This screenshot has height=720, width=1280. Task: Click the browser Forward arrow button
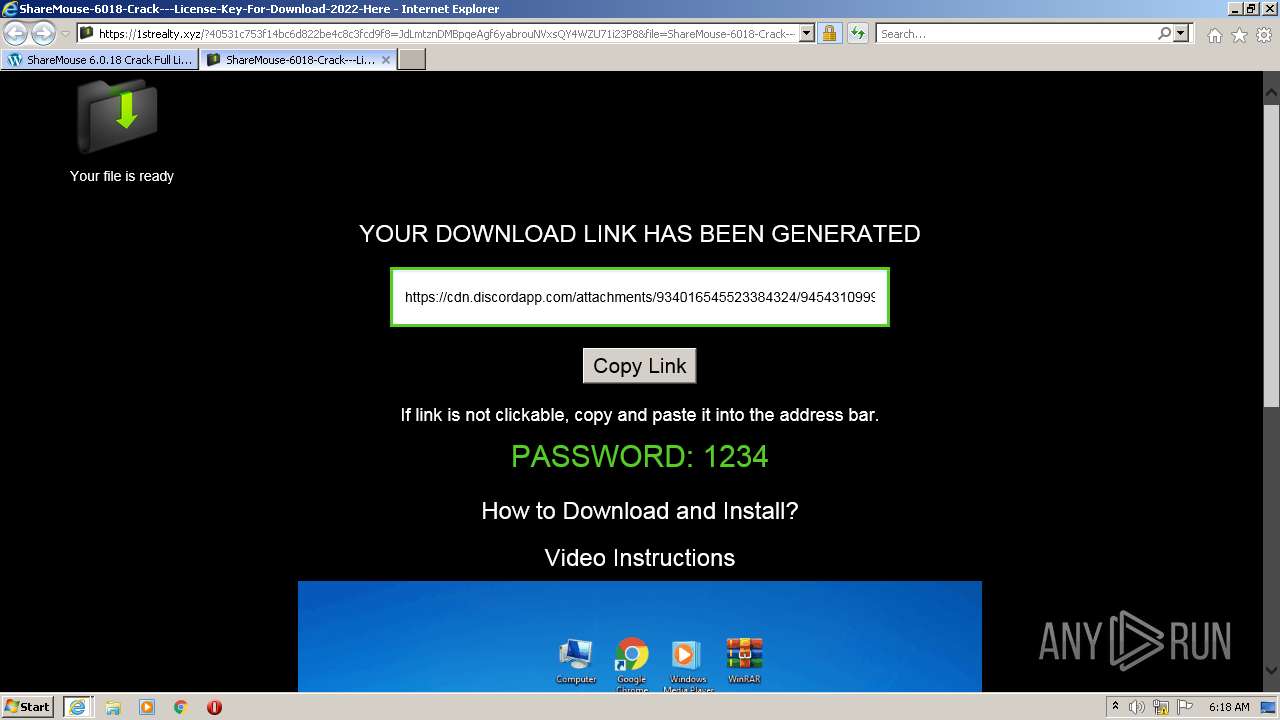(x=43, y=33)
